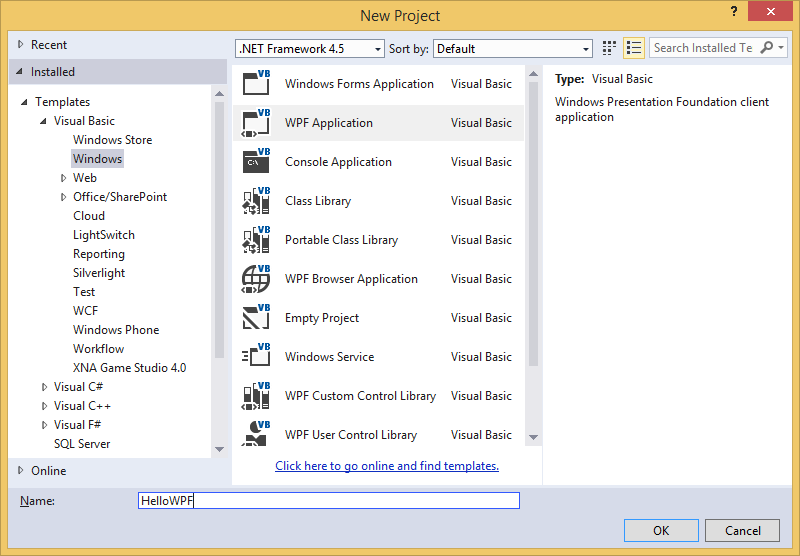Viewport: 800px width, 556px height.
Task: Switch to medium icons list view
Action: pyautogui.click(x=634, y=48)
